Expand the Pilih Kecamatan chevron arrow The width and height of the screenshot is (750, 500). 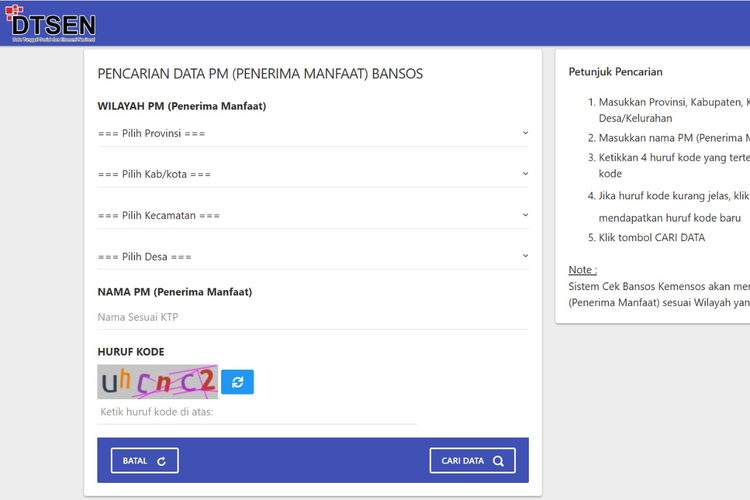click(525, 215)
